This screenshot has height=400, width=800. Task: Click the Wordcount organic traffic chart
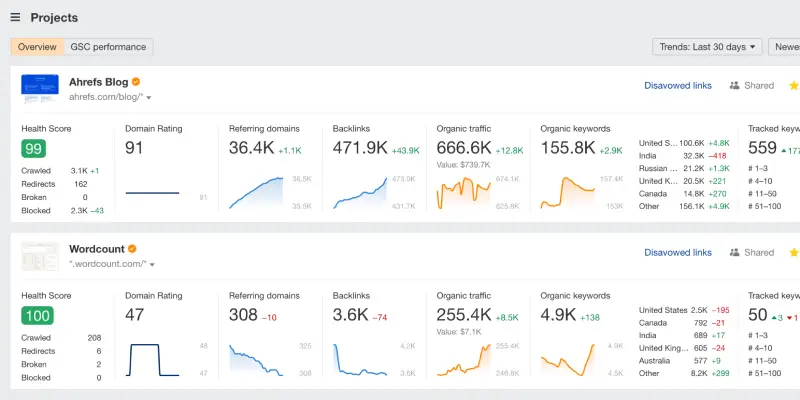click(464, 360)
